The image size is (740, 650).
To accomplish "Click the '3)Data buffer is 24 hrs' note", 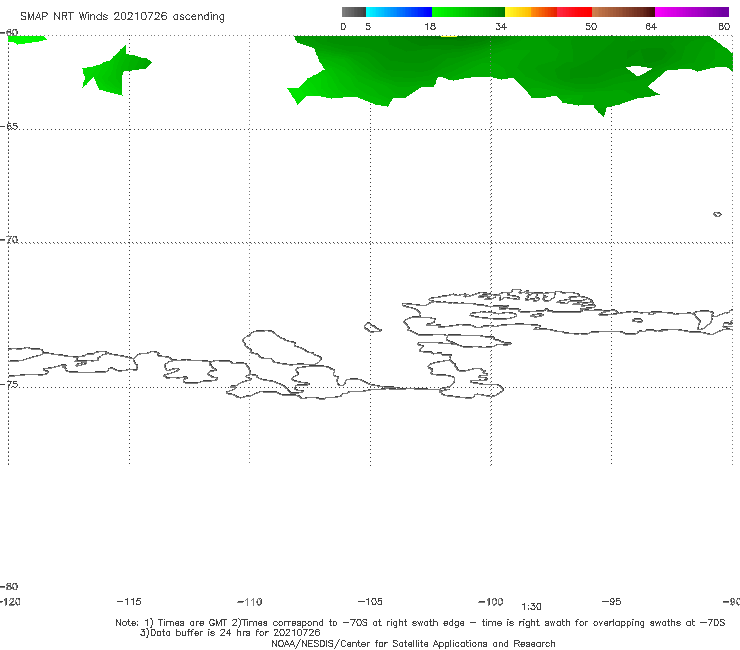I will pyautogui.click(x=230, y=633).
